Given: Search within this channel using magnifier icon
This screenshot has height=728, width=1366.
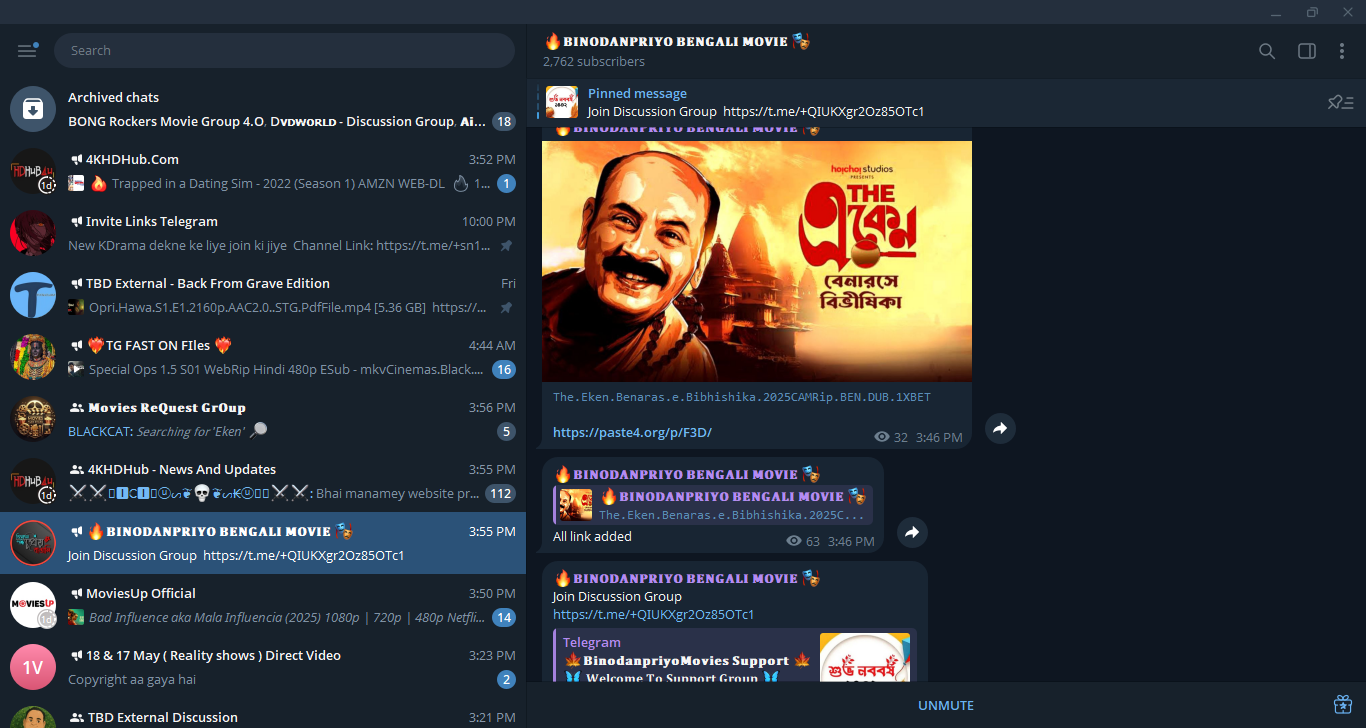Looking at the screenshot, I should coord(1267,51).
